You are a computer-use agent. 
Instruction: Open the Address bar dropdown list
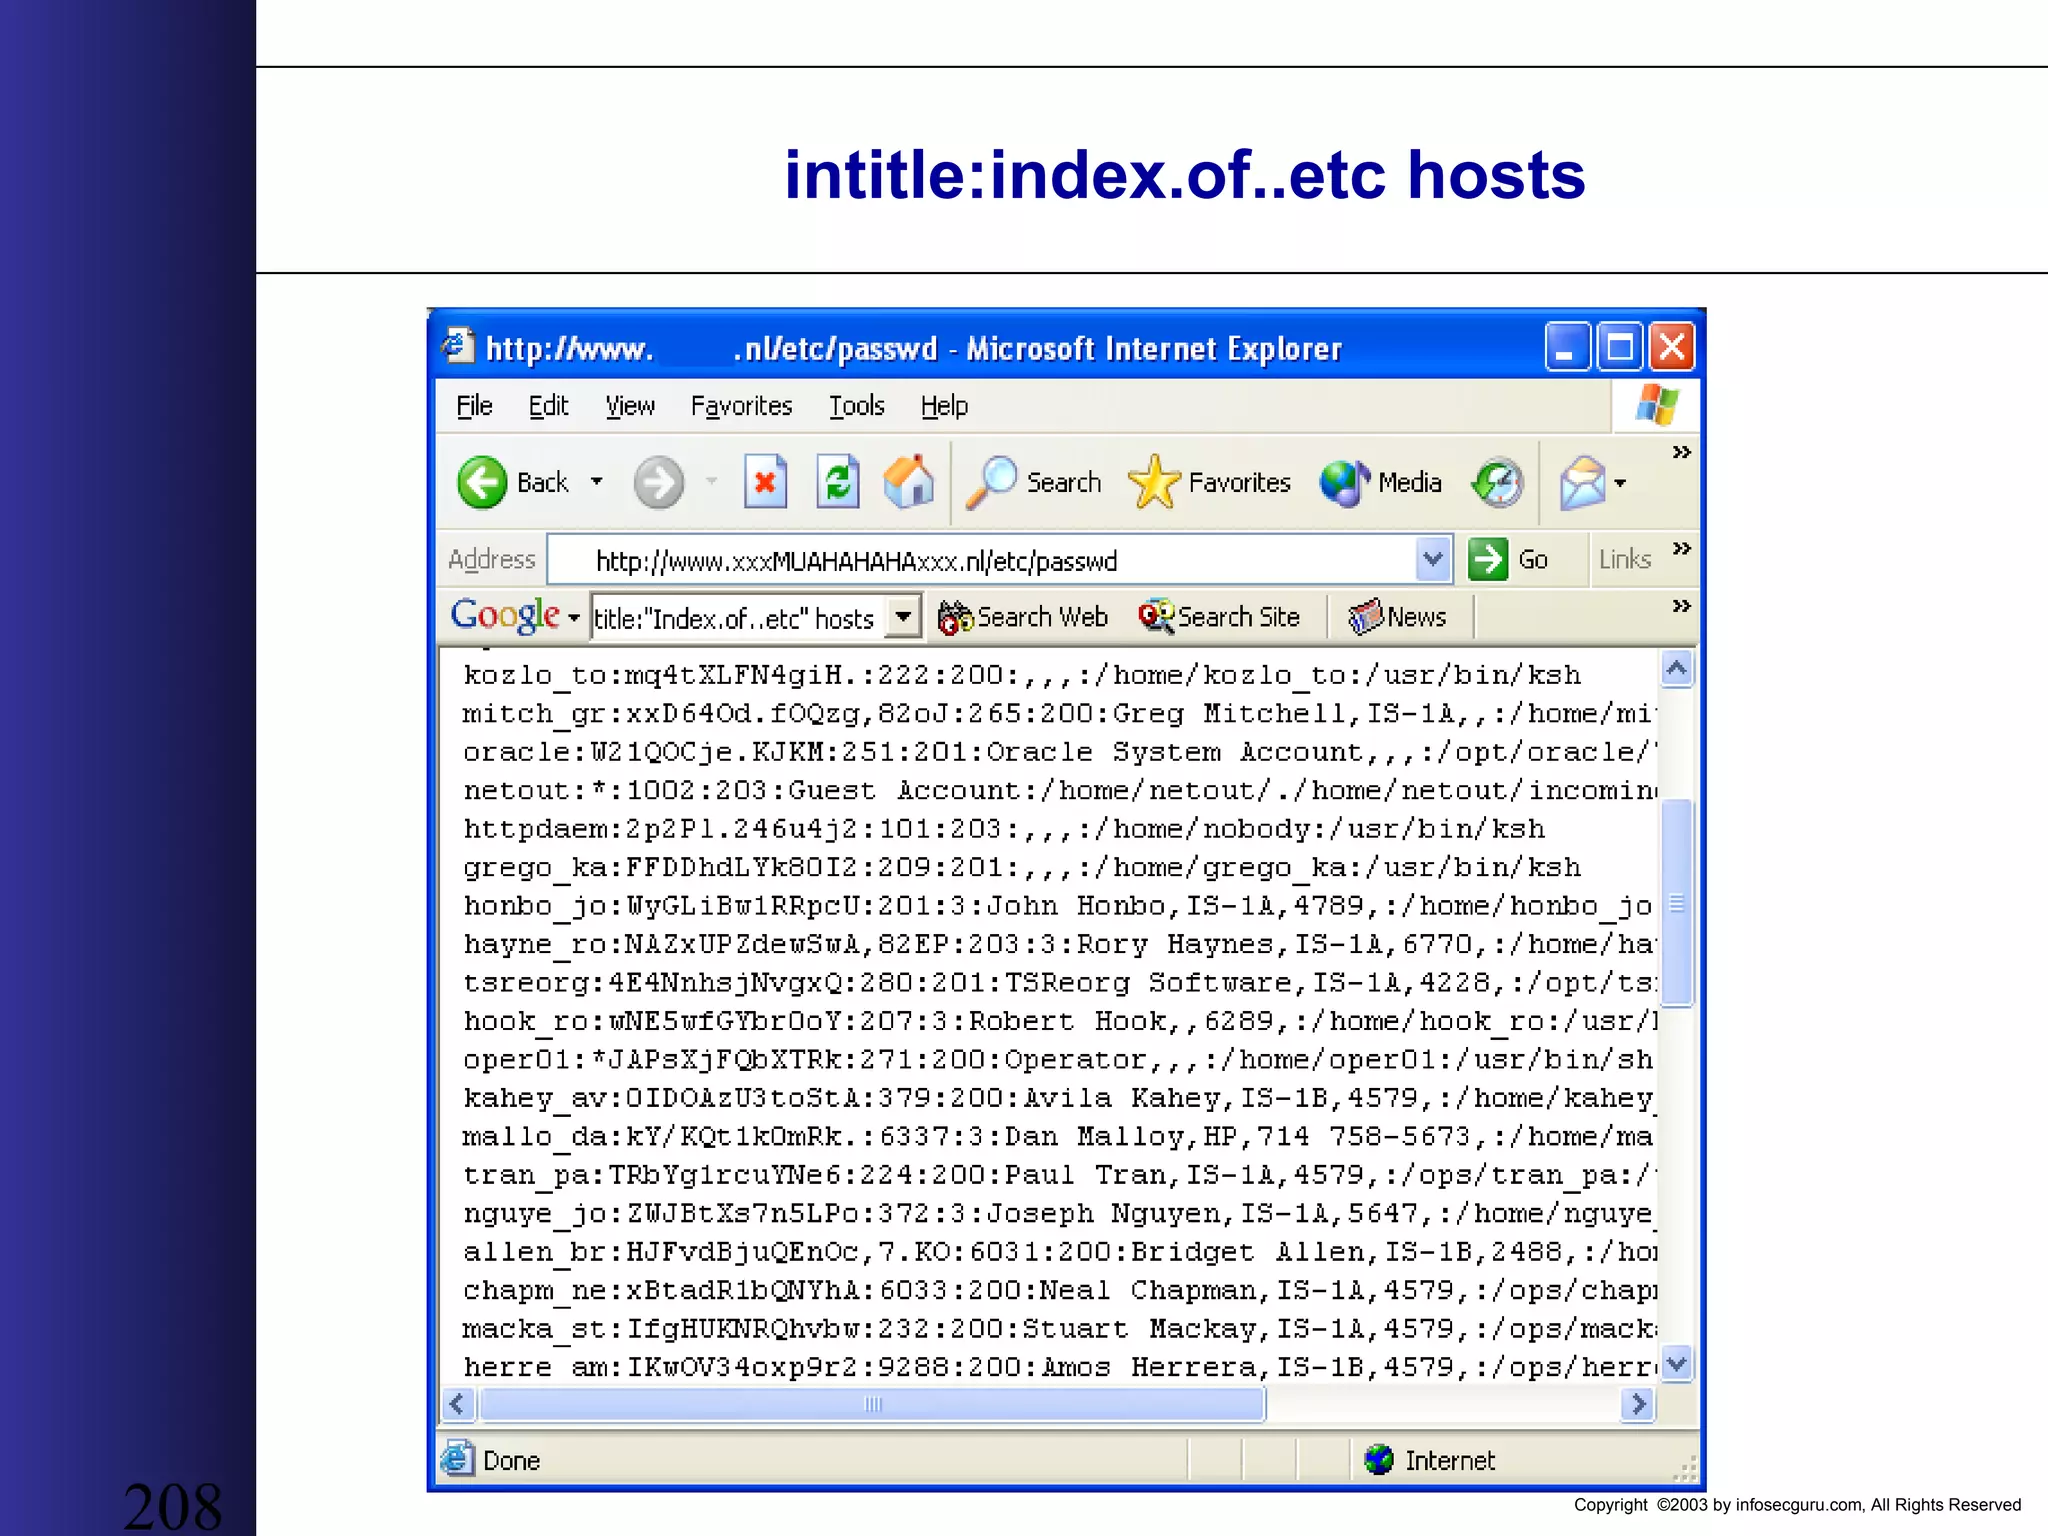[x=1433, y=559]
